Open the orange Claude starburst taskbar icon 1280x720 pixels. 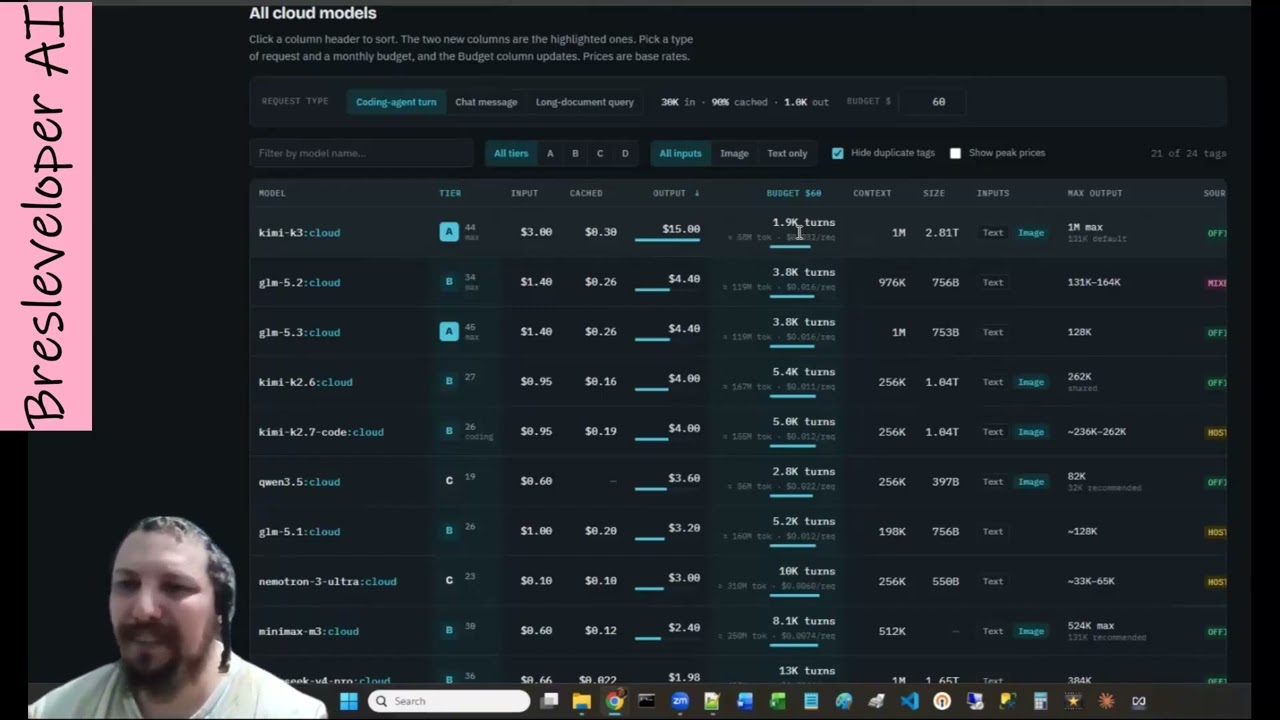pos(1106,701)
